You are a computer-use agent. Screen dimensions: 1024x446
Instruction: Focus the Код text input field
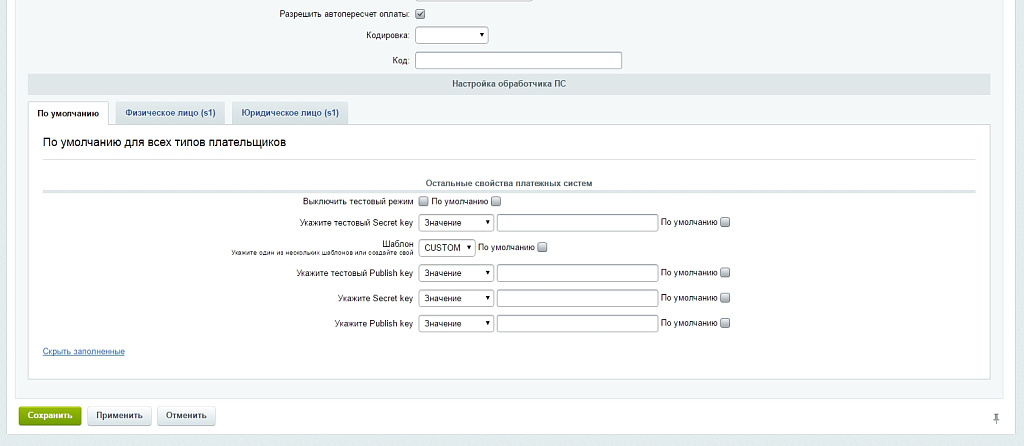[x=518, y=60]
